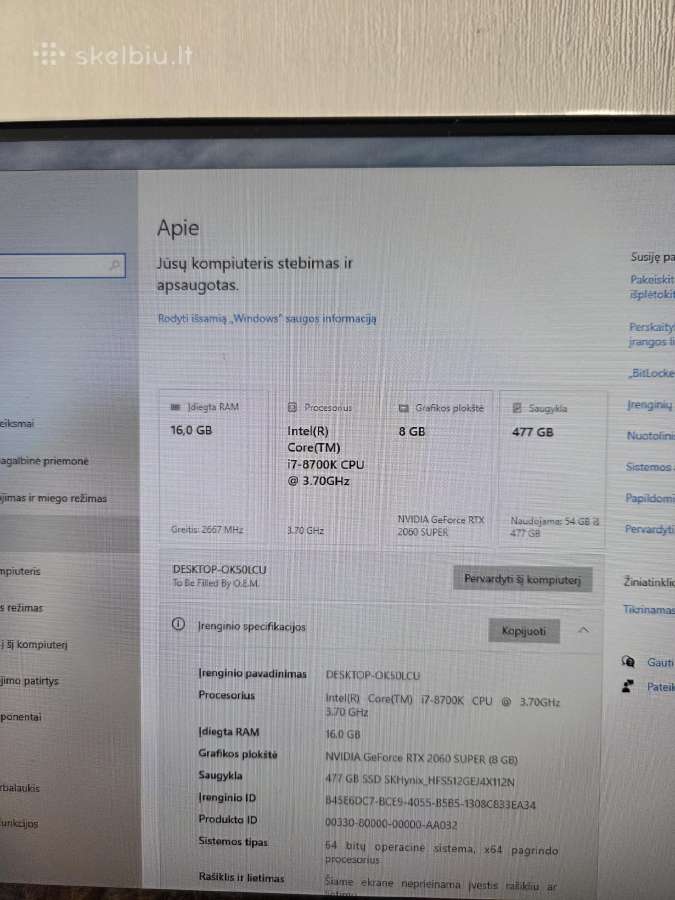
Task: Open the Perskaityt related link on right
Action: [x=651, y=334]
